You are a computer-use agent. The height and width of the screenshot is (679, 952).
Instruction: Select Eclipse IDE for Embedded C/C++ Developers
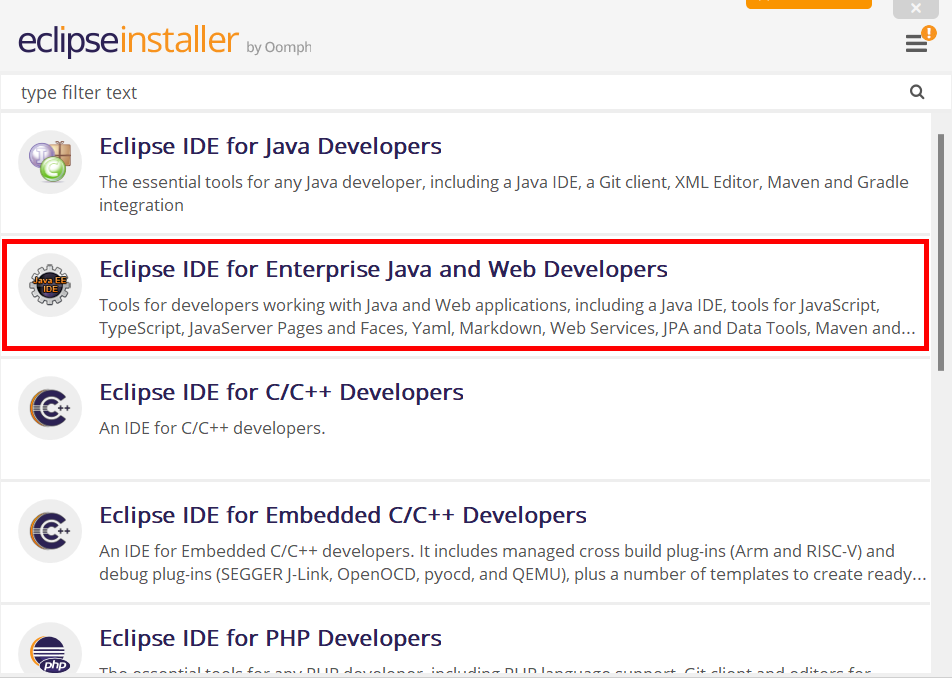[465, 542]
